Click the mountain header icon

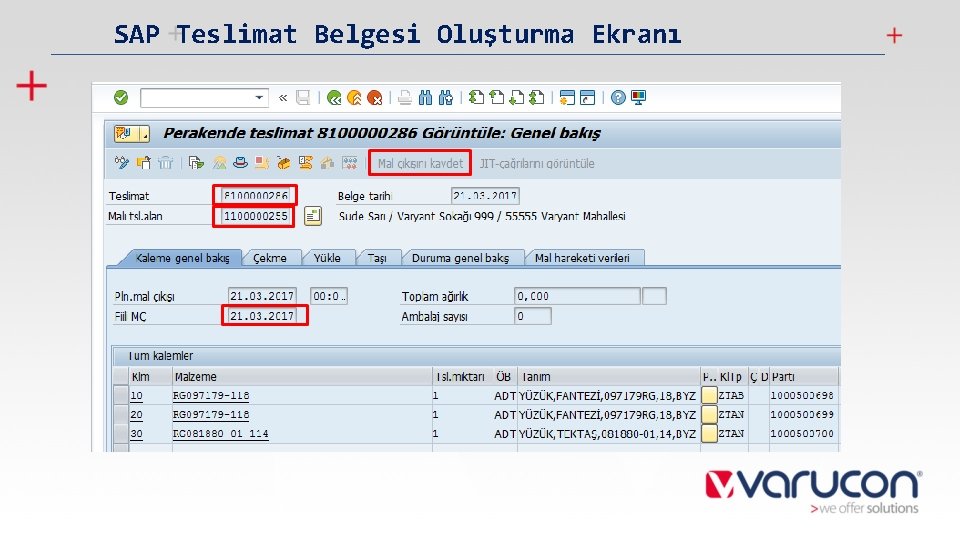pyautogui.click(x=219, y=163)
